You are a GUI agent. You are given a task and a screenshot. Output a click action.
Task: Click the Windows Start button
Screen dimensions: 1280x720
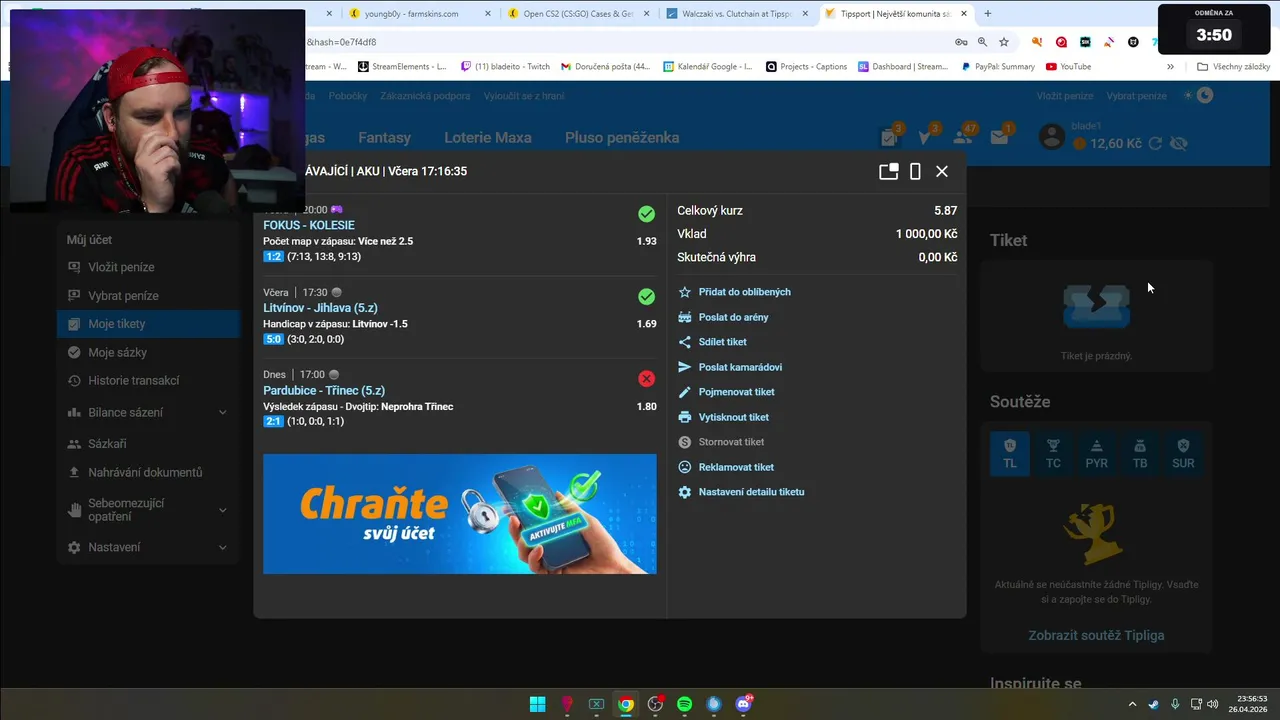click(537, 704)
